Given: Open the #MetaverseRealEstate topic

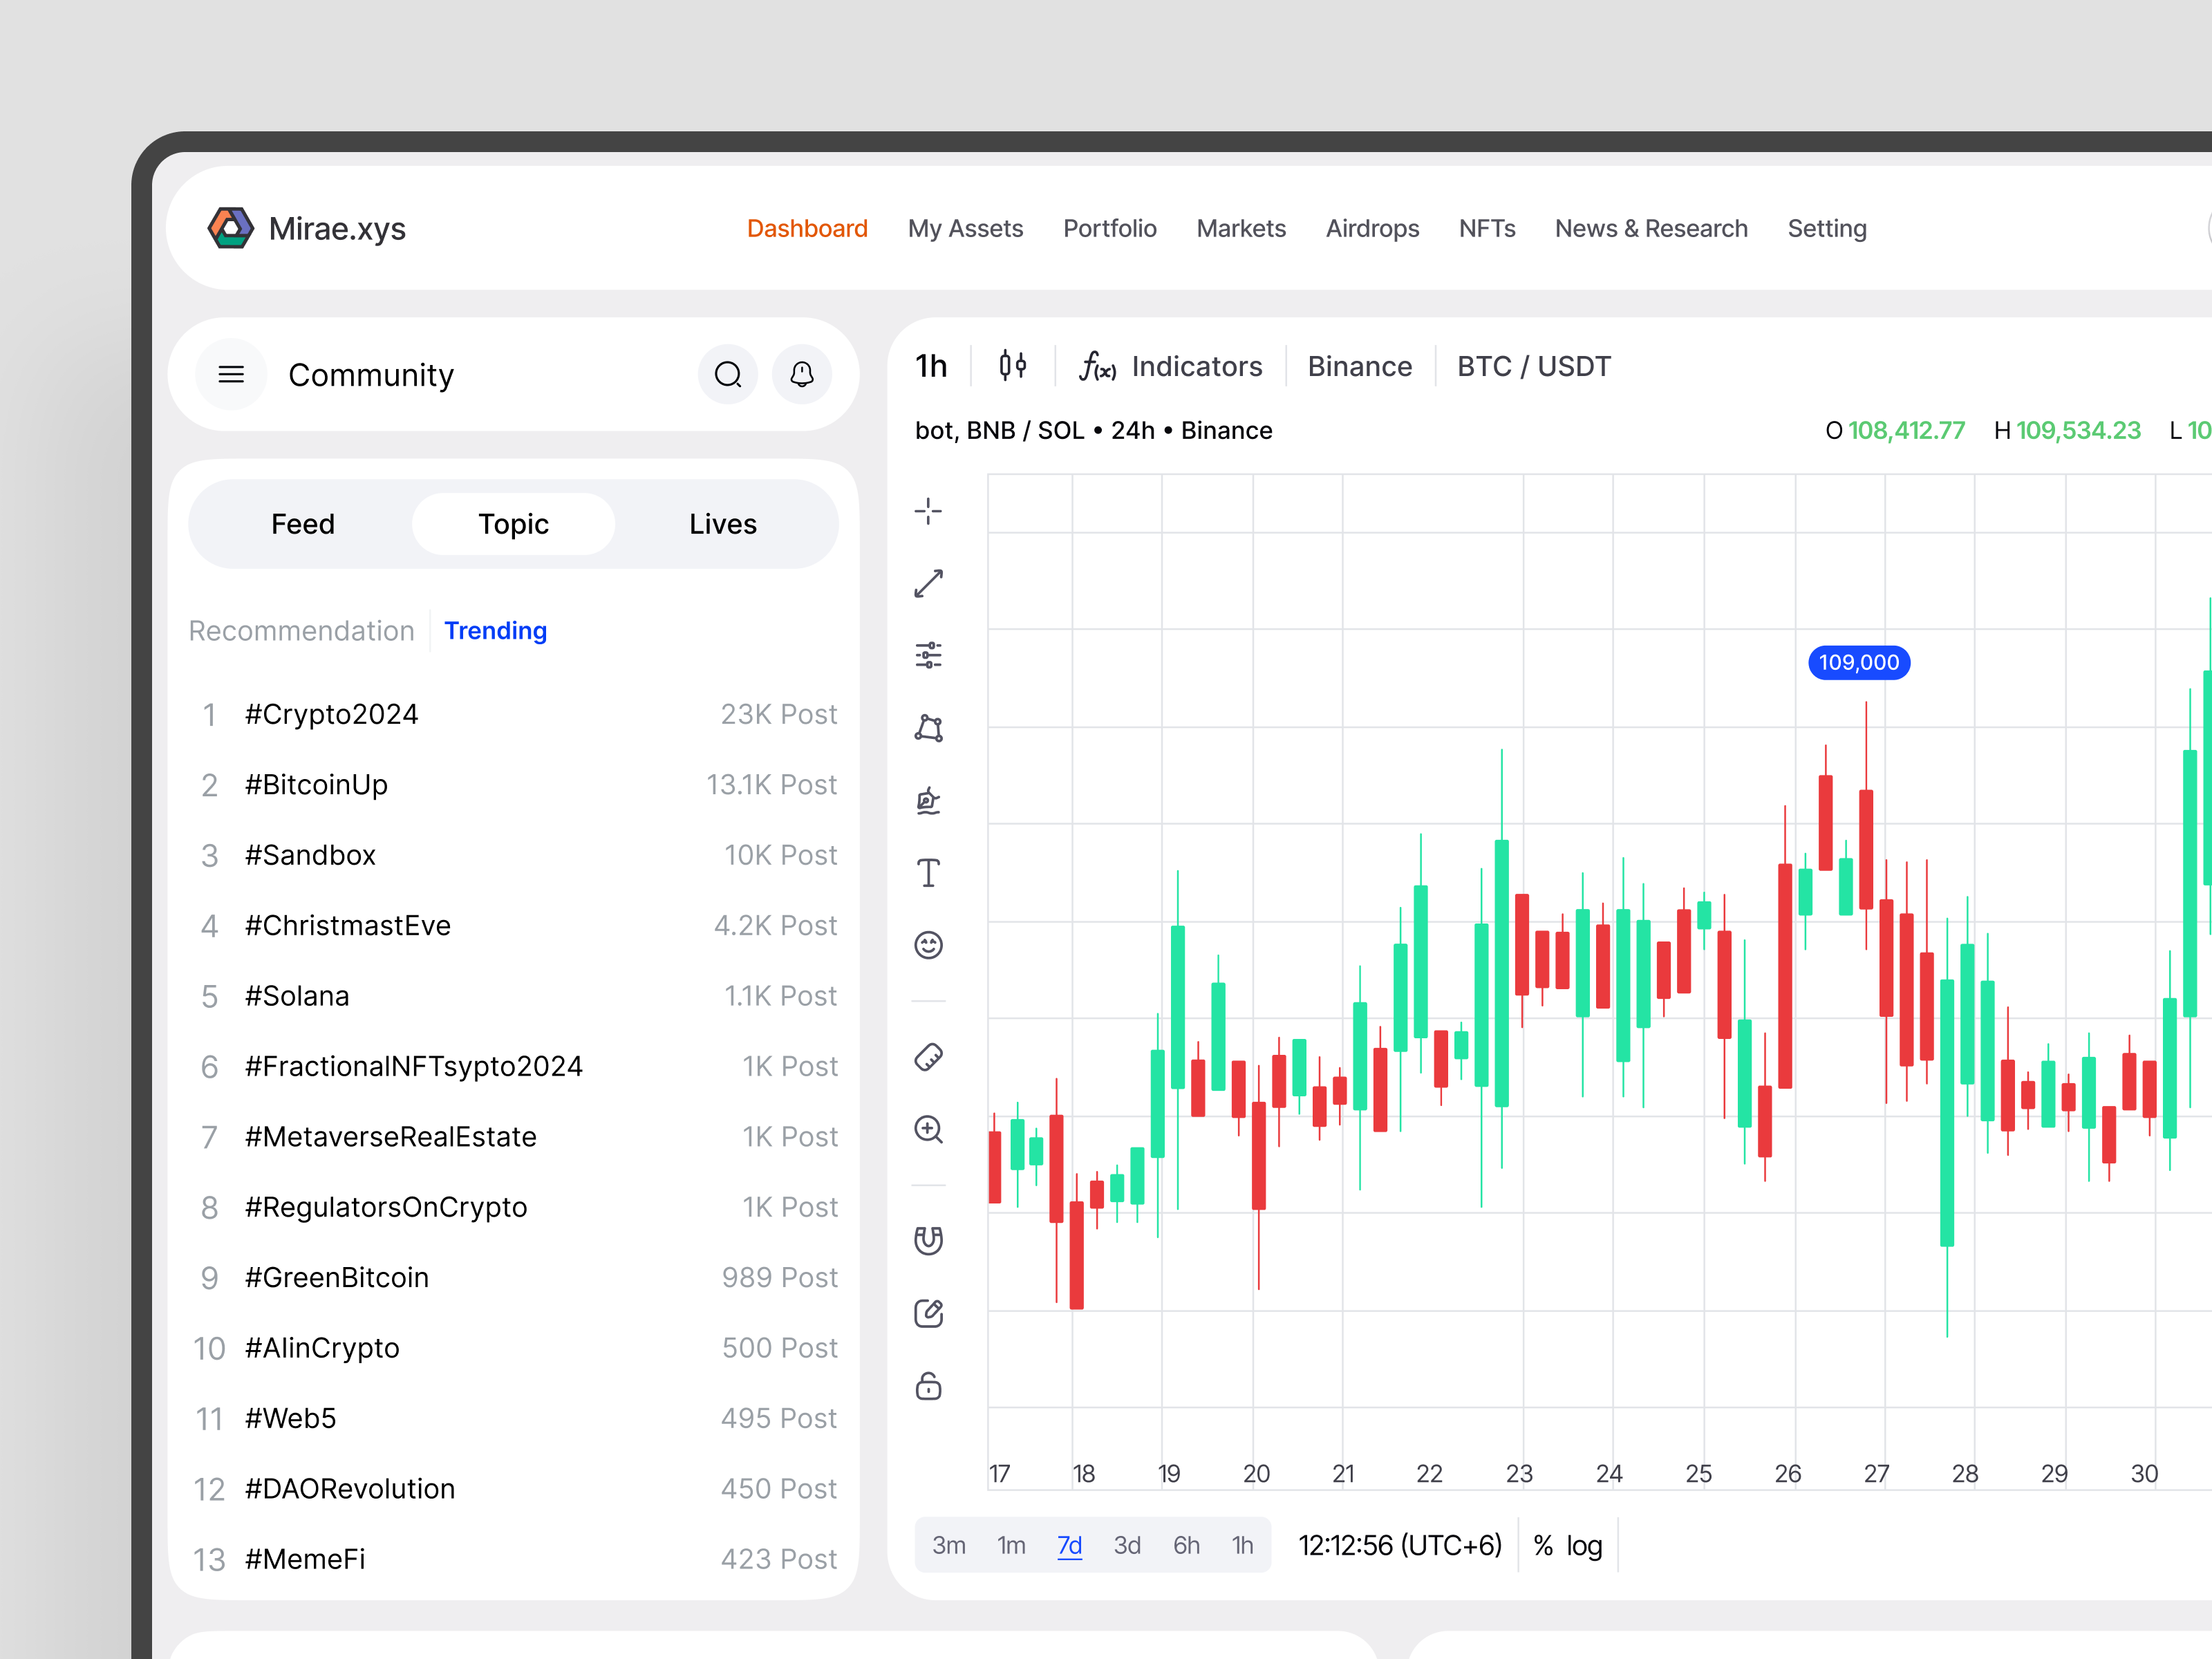Looking at the screenshot, I should point(513,1137).
